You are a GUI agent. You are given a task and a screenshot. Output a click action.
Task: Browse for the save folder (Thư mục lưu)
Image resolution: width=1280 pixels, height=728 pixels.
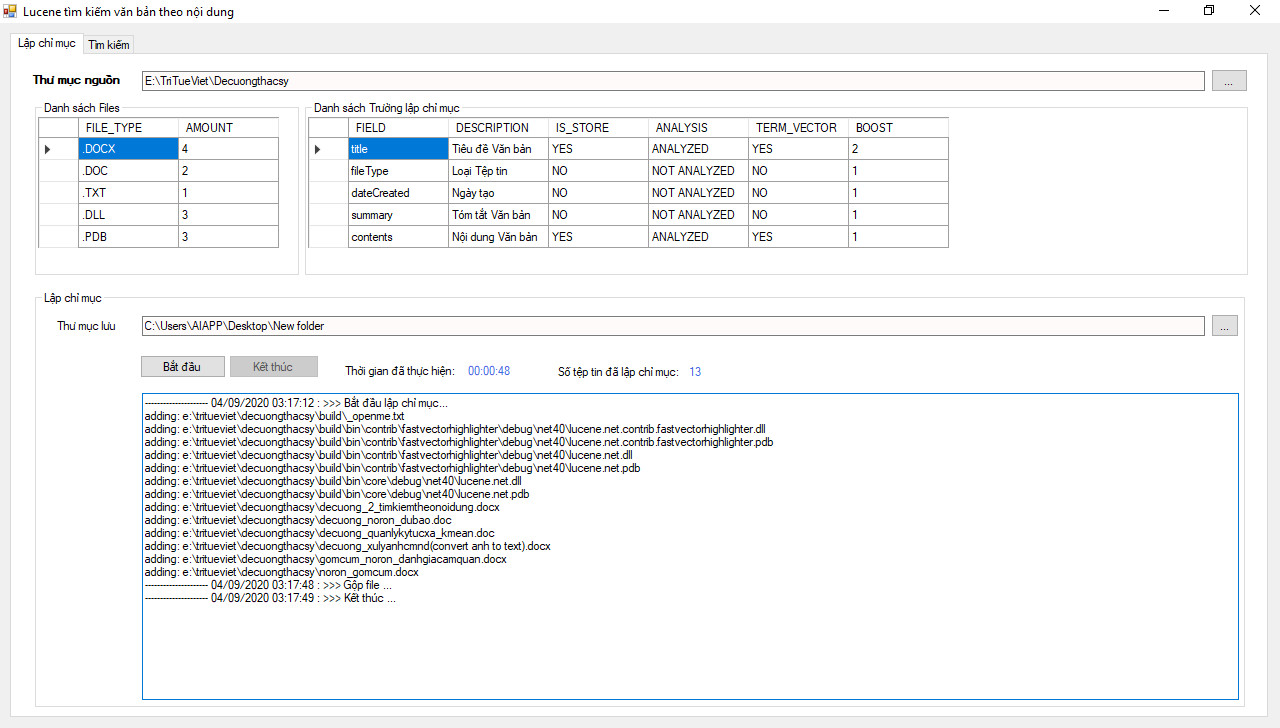1225,326
